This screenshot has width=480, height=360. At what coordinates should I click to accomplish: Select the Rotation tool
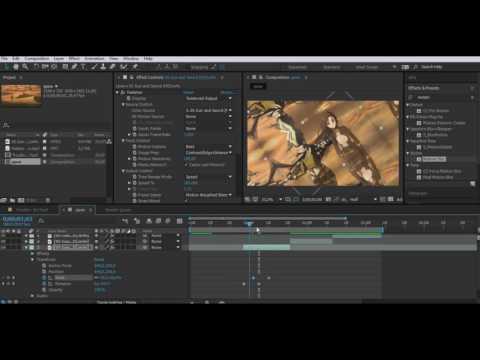point(36,67)
